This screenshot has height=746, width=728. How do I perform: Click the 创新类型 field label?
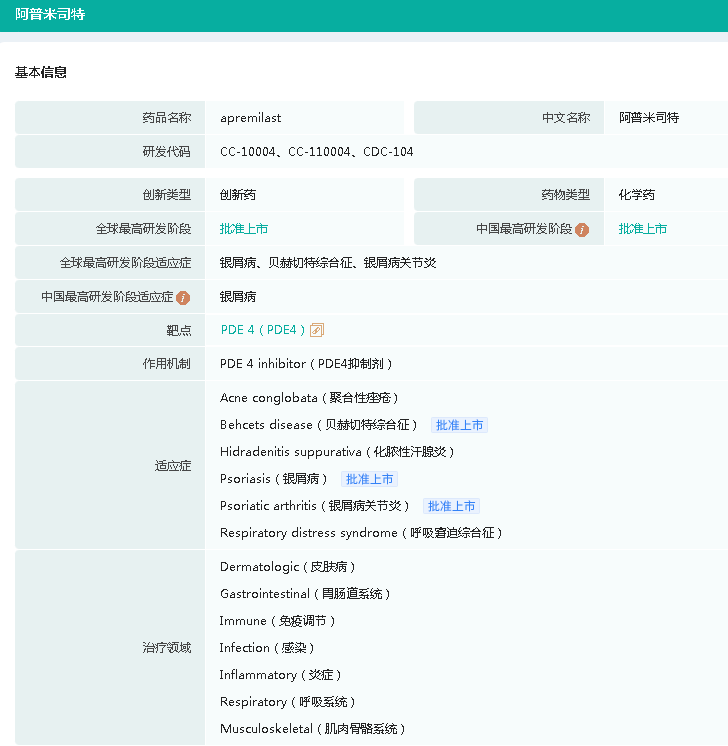[167, 195]
